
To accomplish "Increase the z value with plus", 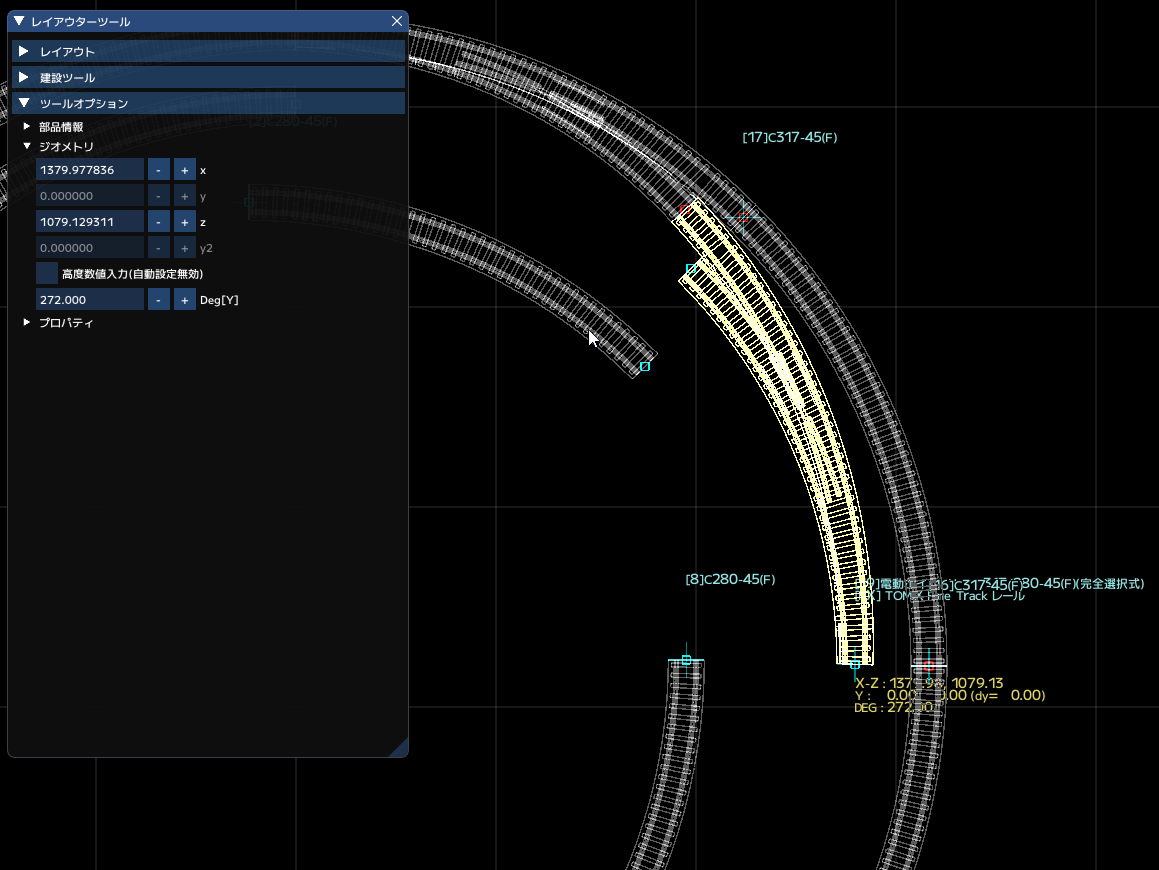I will pos(185,222).
